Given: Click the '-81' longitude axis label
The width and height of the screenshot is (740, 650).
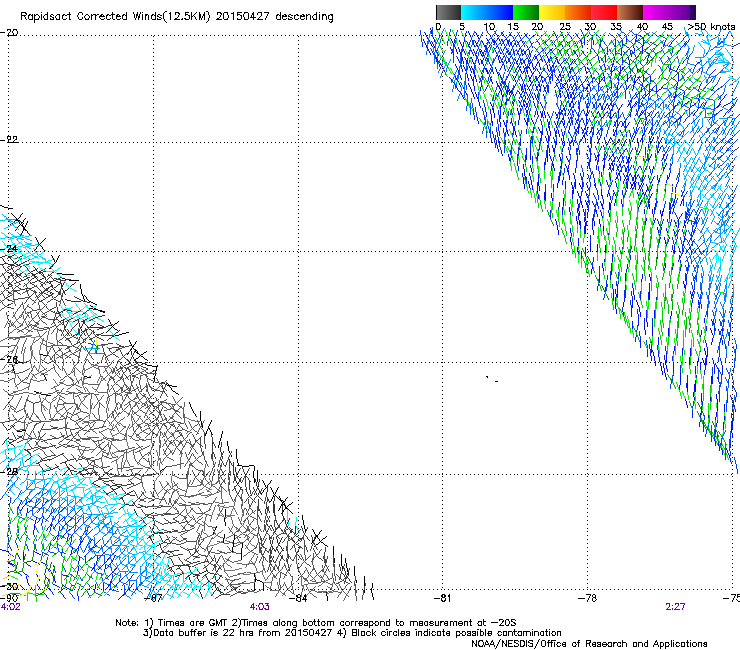Looking at the screenshot, I should pos(443,598).
